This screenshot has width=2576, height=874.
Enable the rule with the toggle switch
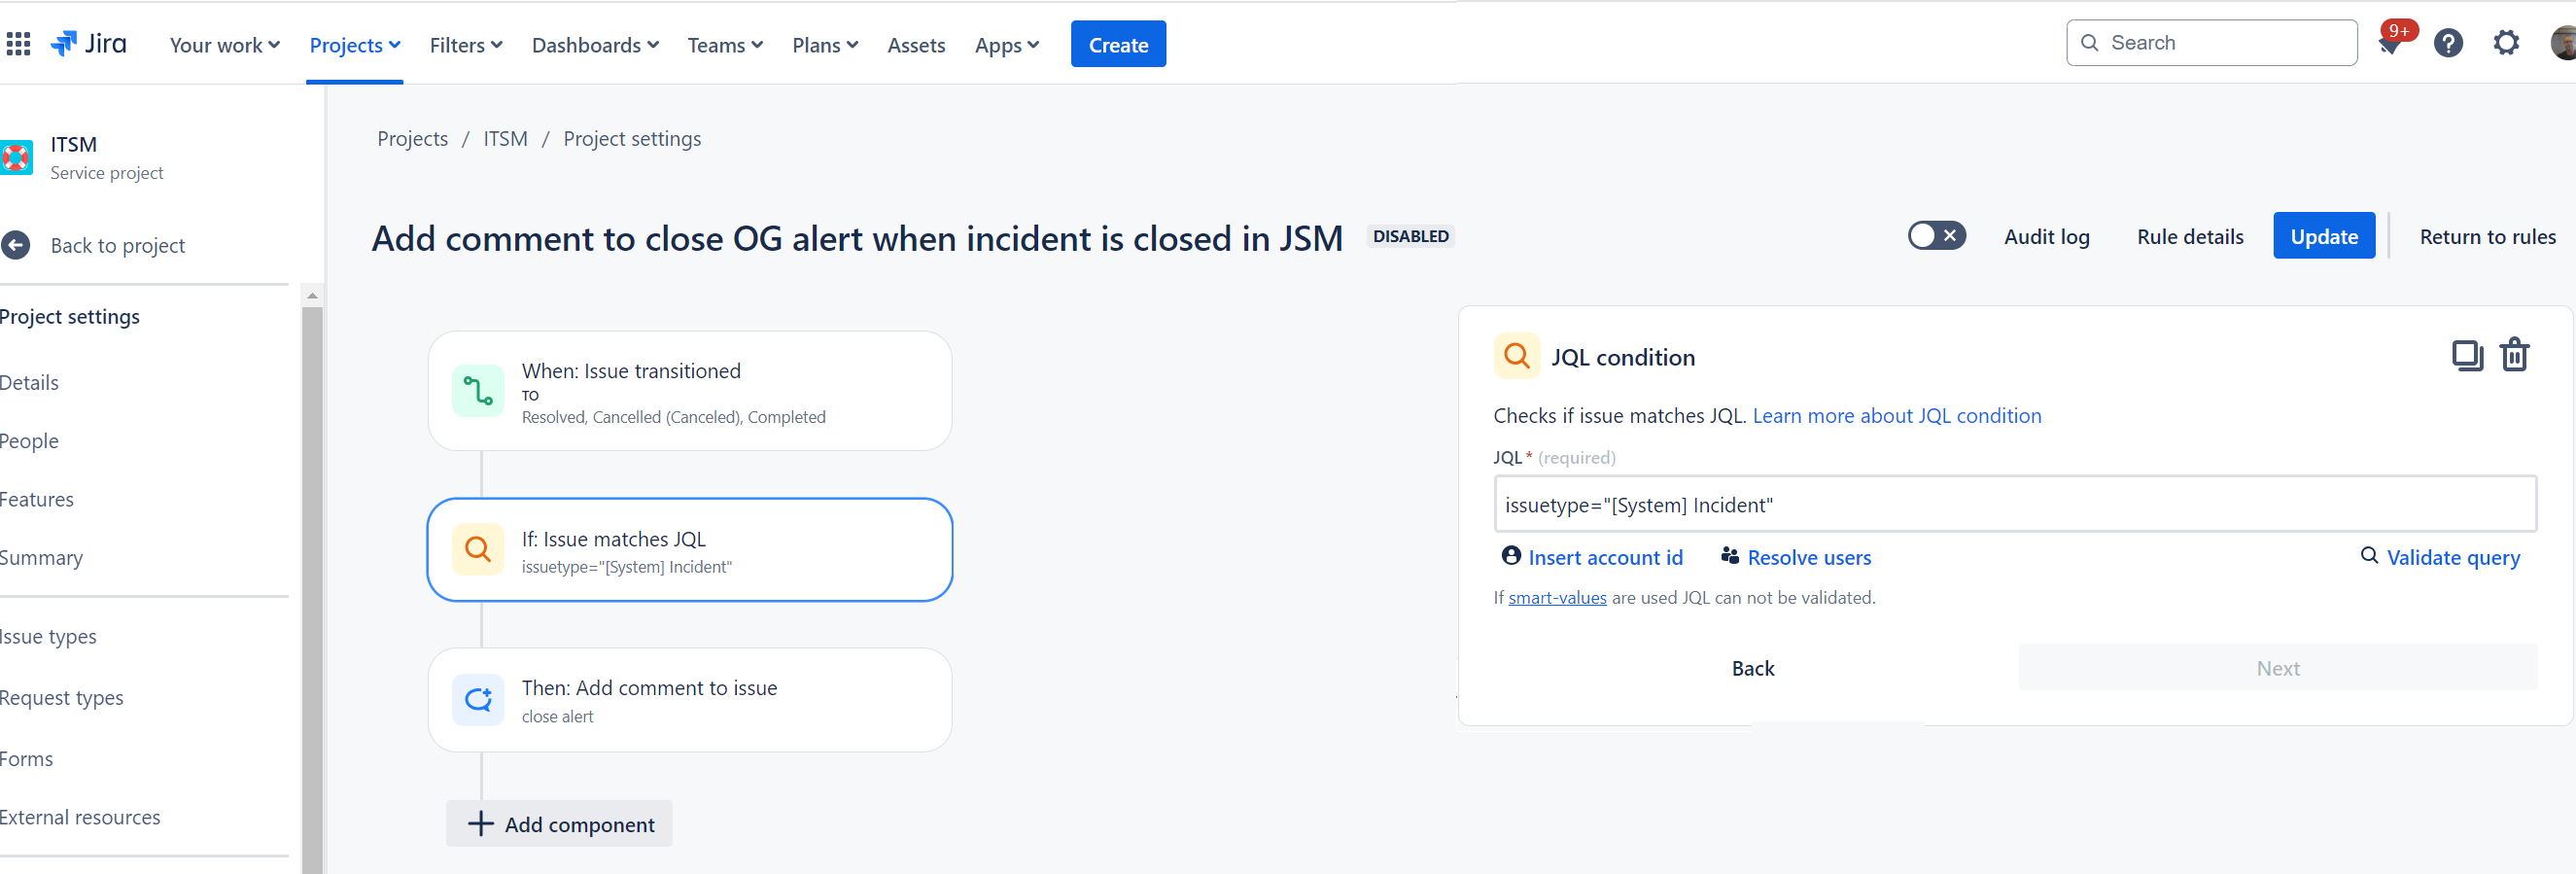tap(1937, 236)
